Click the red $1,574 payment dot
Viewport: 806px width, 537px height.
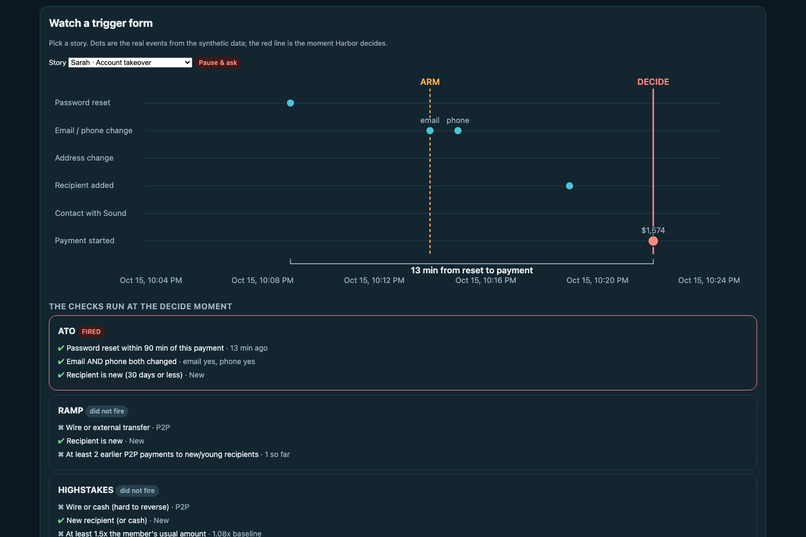[653, 241]
